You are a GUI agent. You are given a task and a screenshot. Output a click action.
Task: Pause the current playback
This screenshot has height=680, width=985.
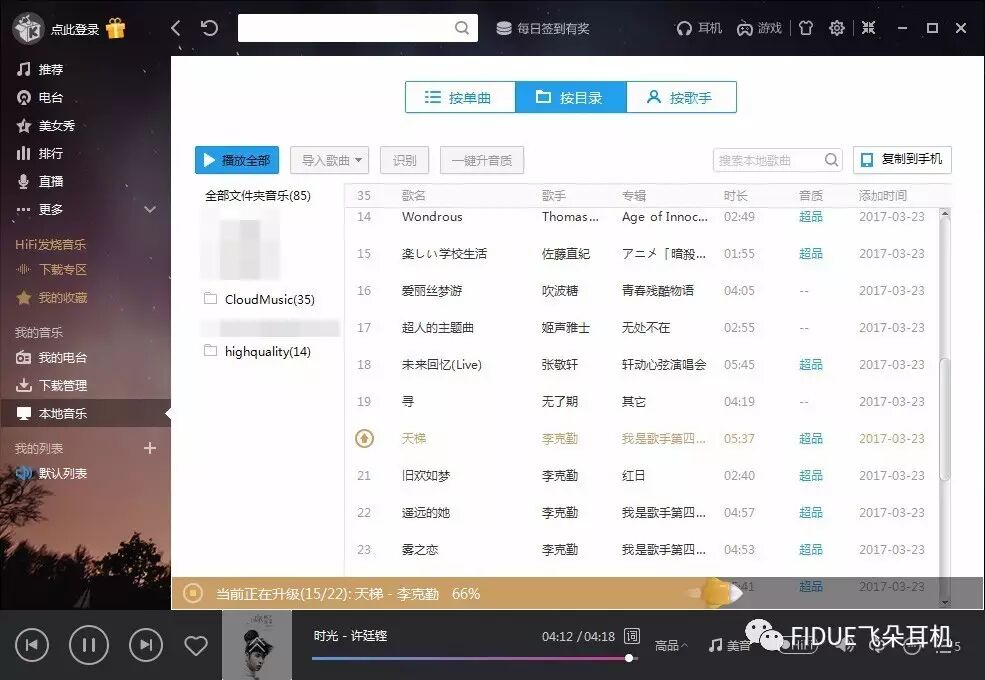[x=89, y=645]
